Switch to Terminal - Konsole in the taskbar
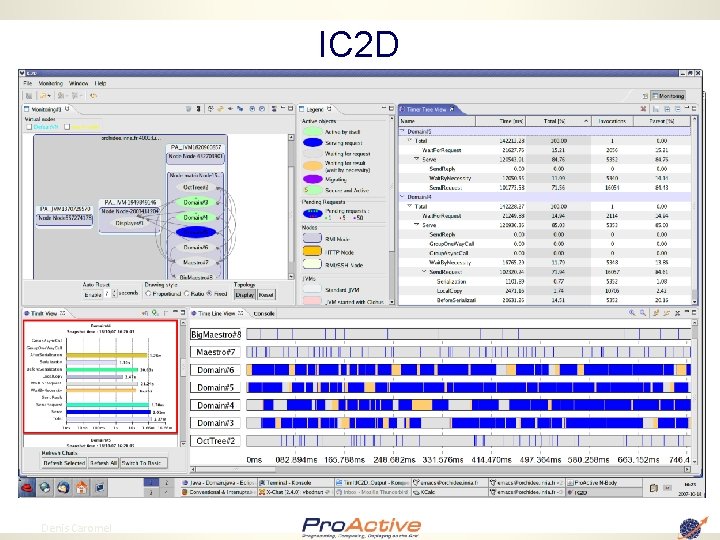Viewport: 720px width, 540px height. coord(294,483)
